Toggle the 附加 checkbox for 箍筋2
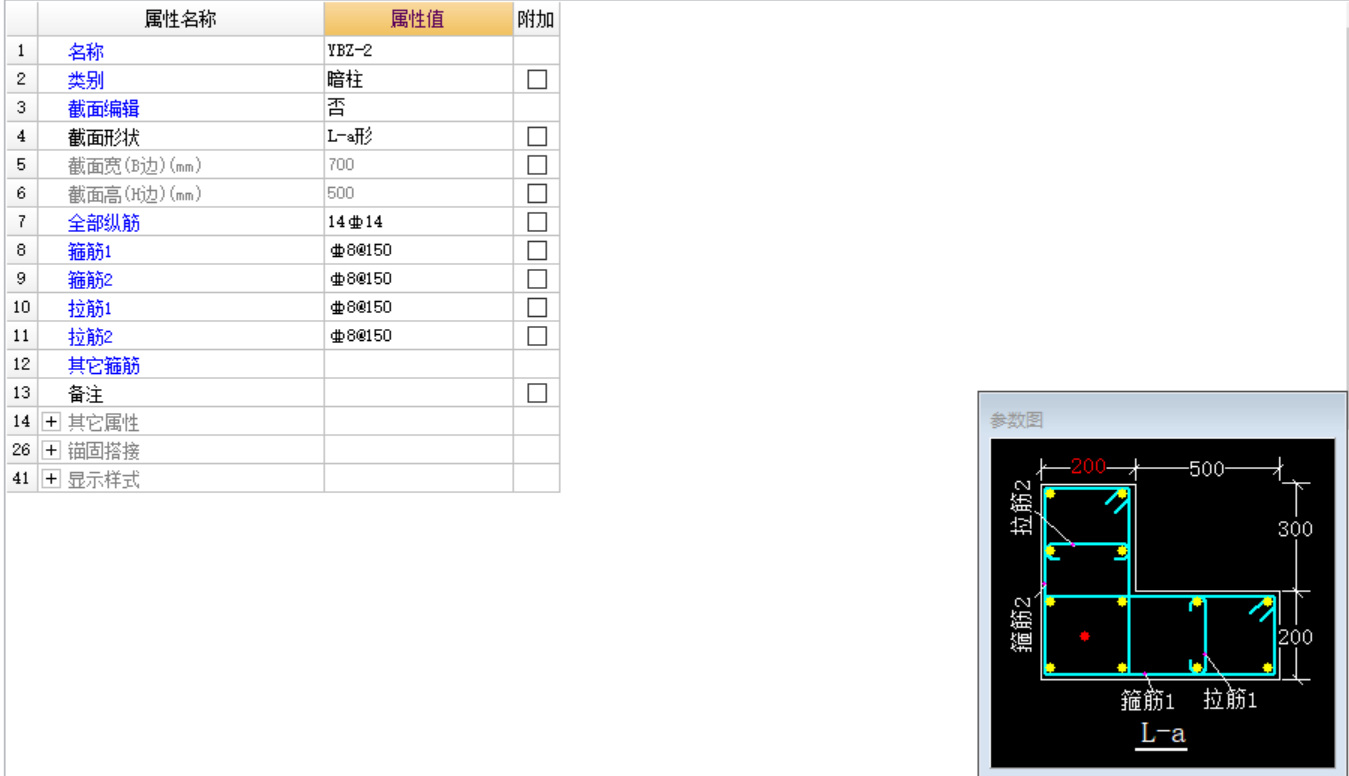Screen dimensions: 1349x776 click(x=537, y=279)
